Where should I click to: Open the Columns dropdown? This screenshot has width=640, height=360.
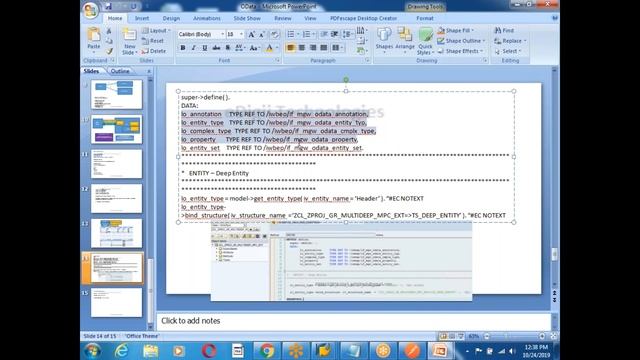[x=337, y=48]
